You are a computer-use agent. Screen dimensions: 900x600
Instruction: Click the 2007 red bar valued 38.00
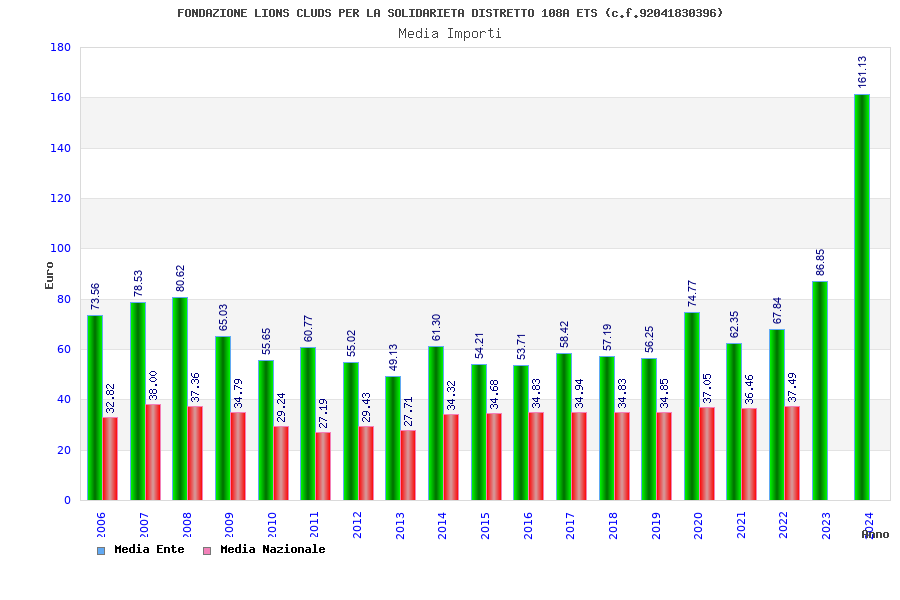pos(153,452)
